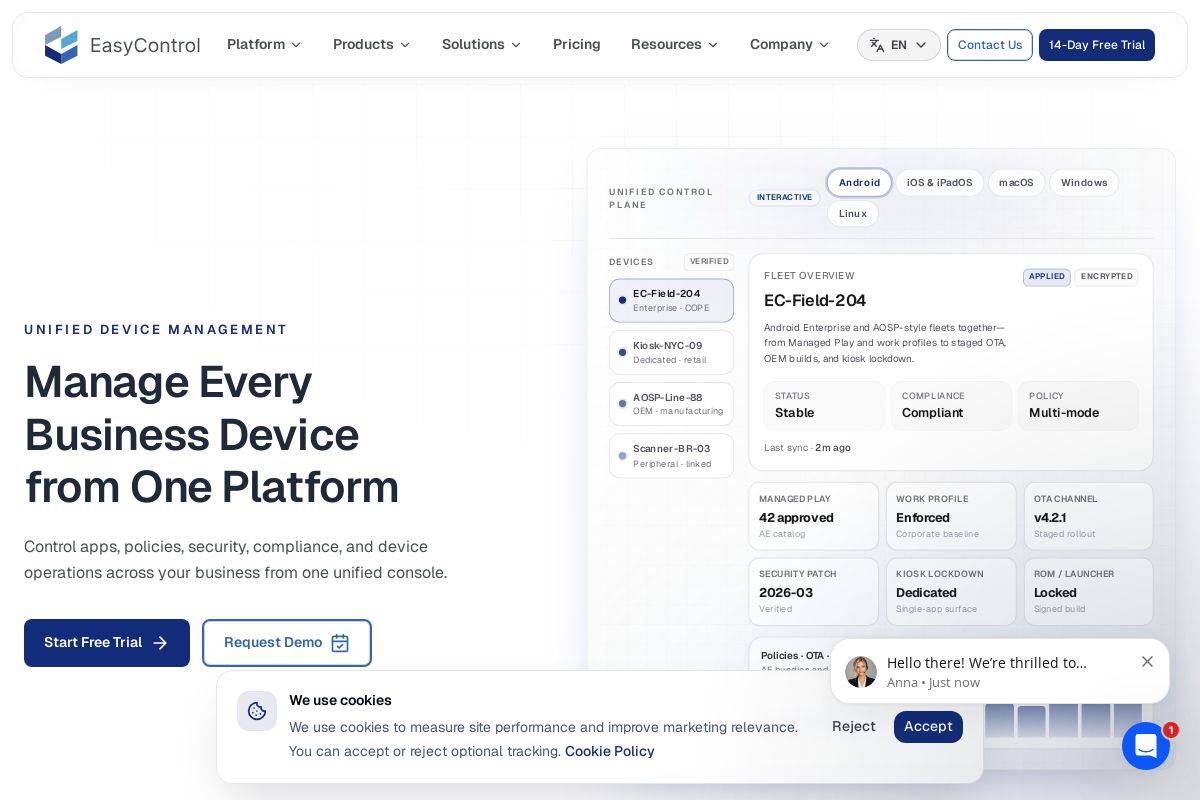
Task: Click the EC-Field-204 fleet heading
Action: tap(815, 301)
